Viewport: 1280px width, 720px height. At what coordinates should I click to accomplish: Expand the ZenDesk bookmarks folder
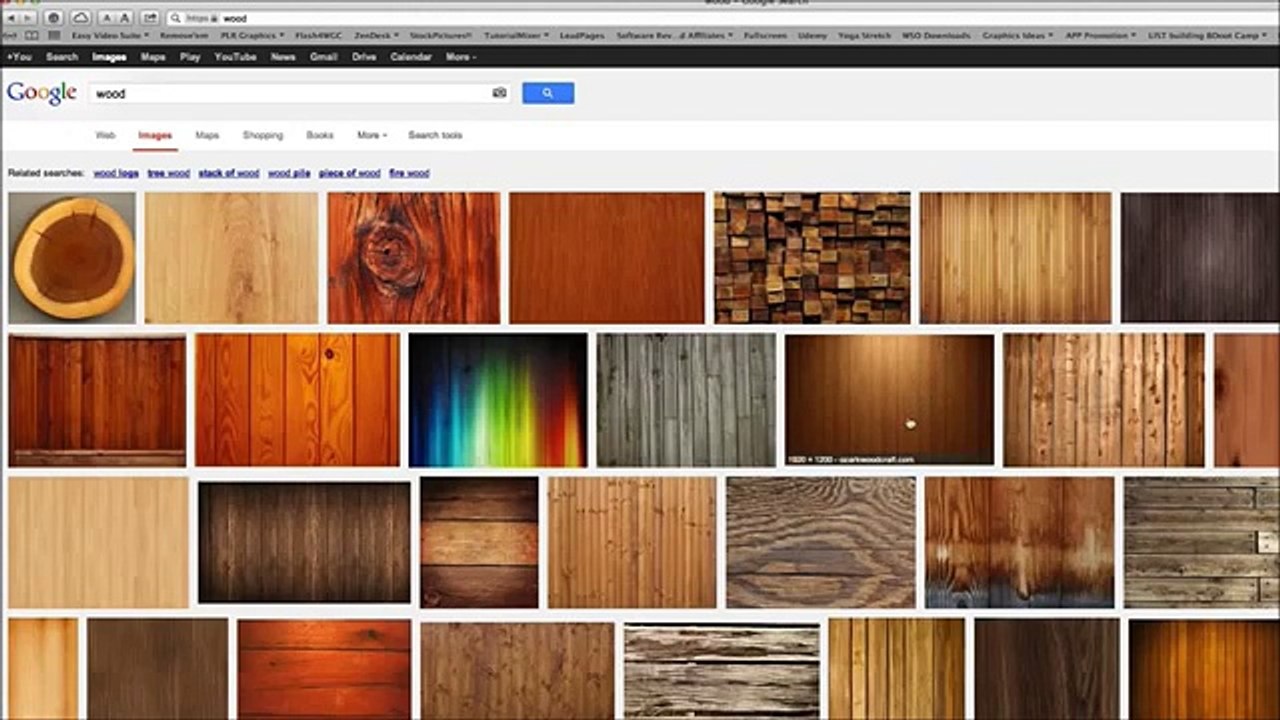pyautogui.click(x=375, y=35)
